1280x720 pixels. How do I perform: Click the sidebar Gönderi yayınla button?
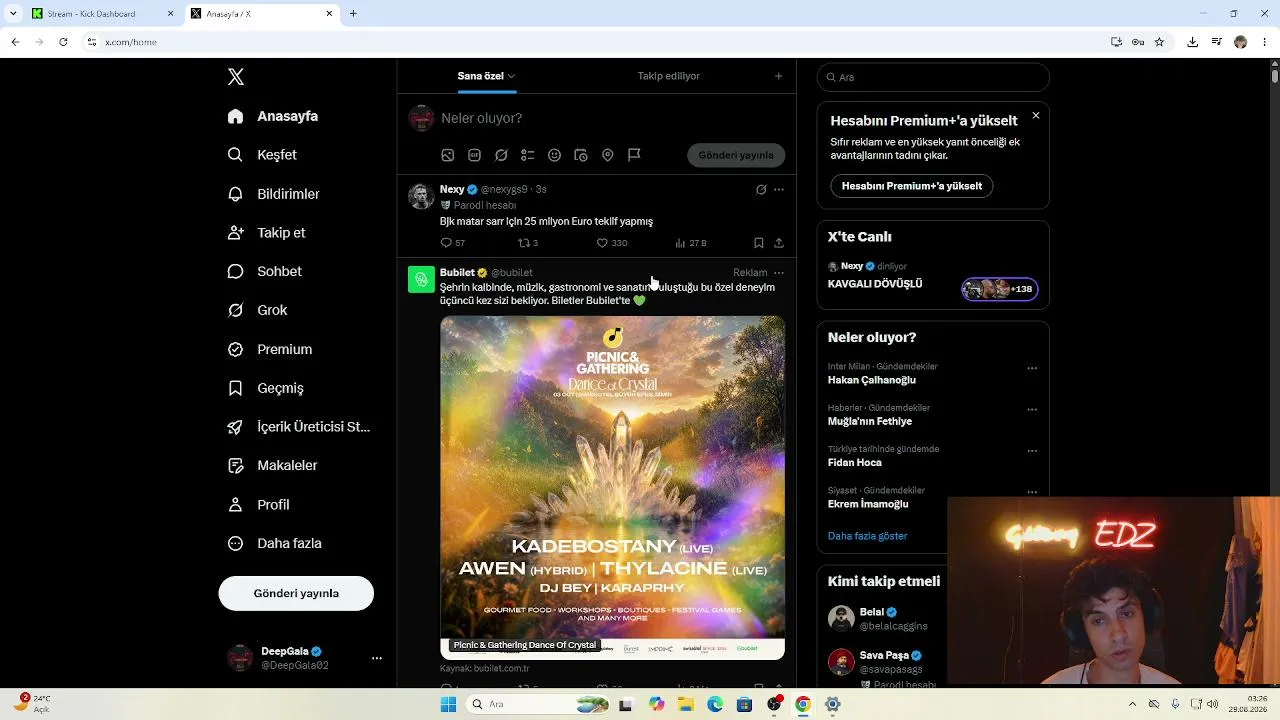point(296,593)
